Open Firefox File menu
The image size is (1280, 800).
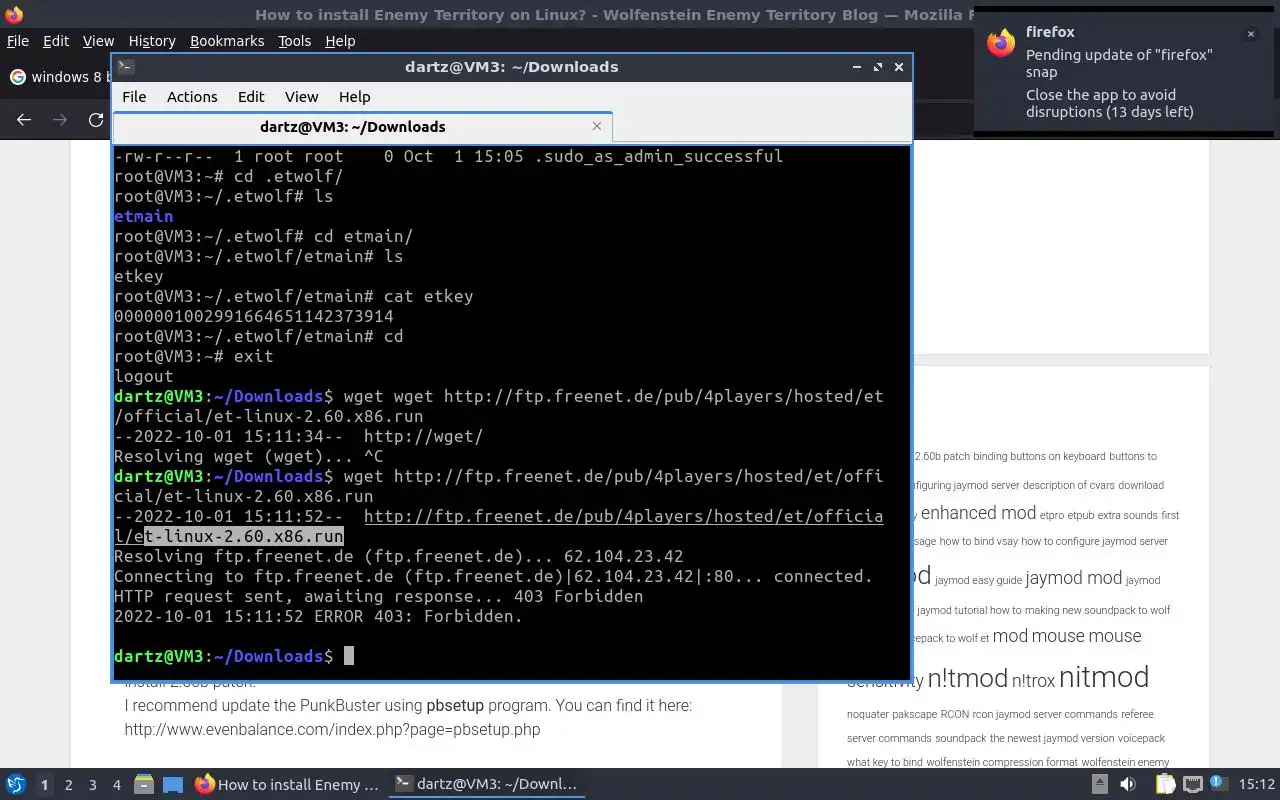click(18, 41)
